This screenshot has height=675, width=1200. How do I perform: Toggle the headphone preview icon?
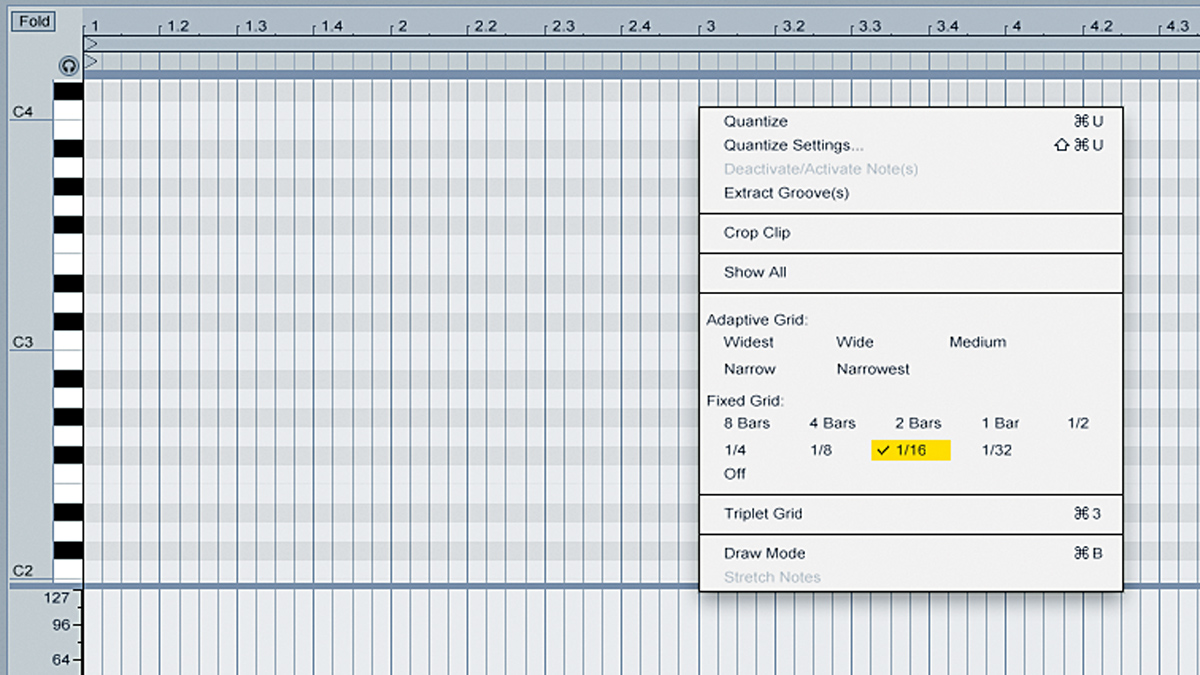pyautogui.click(x=68, y=66)
